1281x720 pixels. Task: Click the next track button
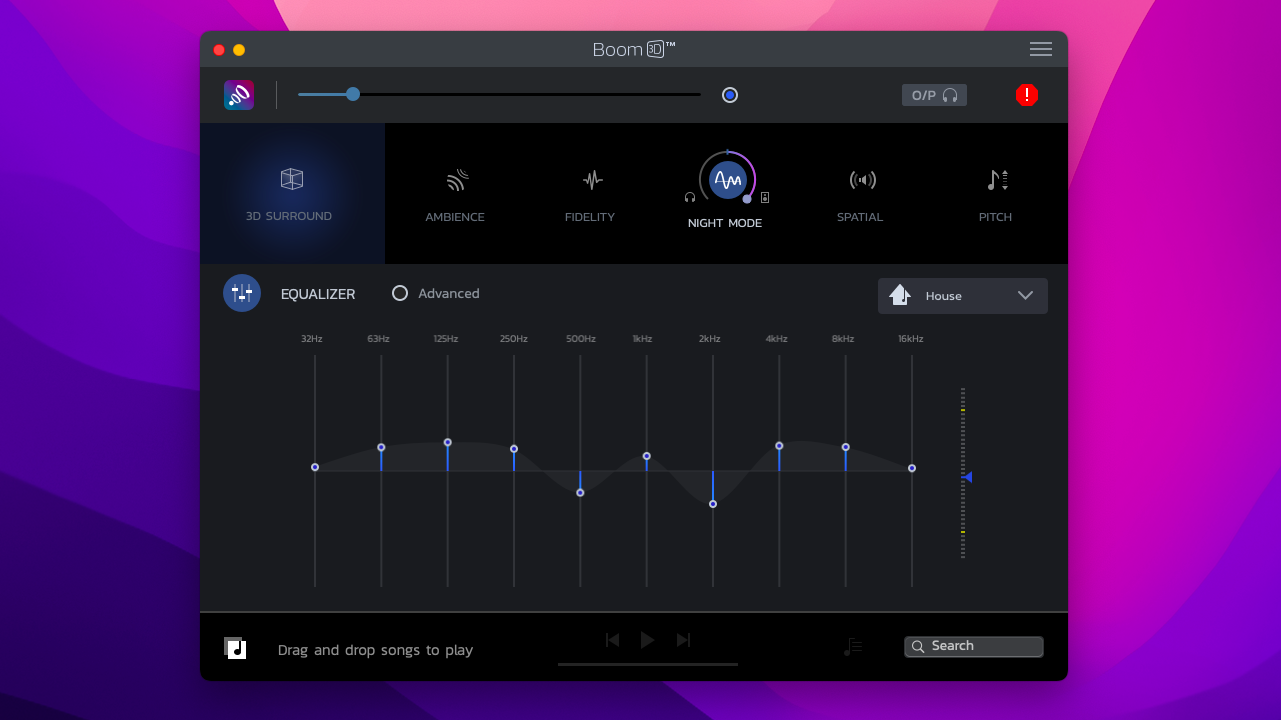683,640
